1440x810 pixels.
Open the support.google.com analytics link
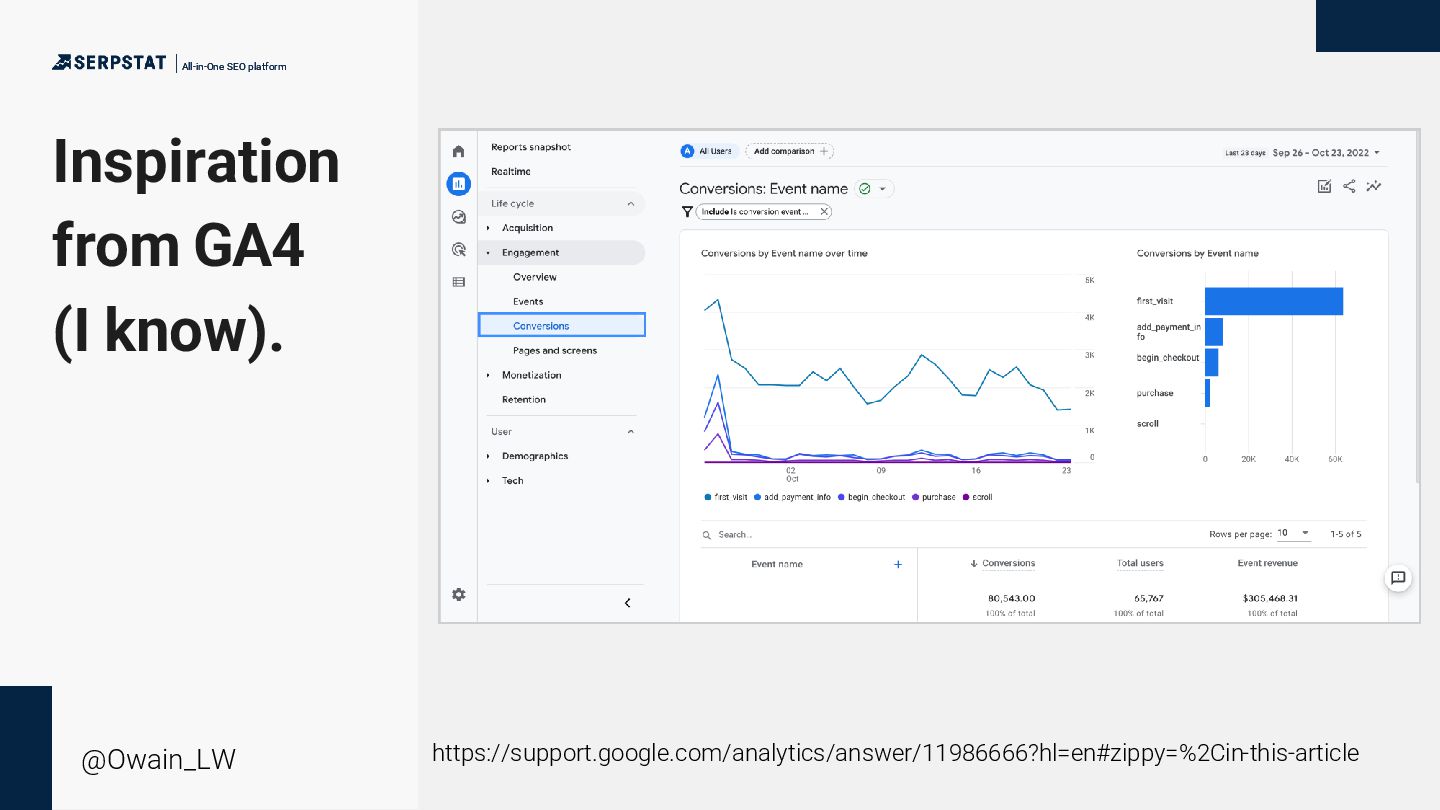point(895,753)
